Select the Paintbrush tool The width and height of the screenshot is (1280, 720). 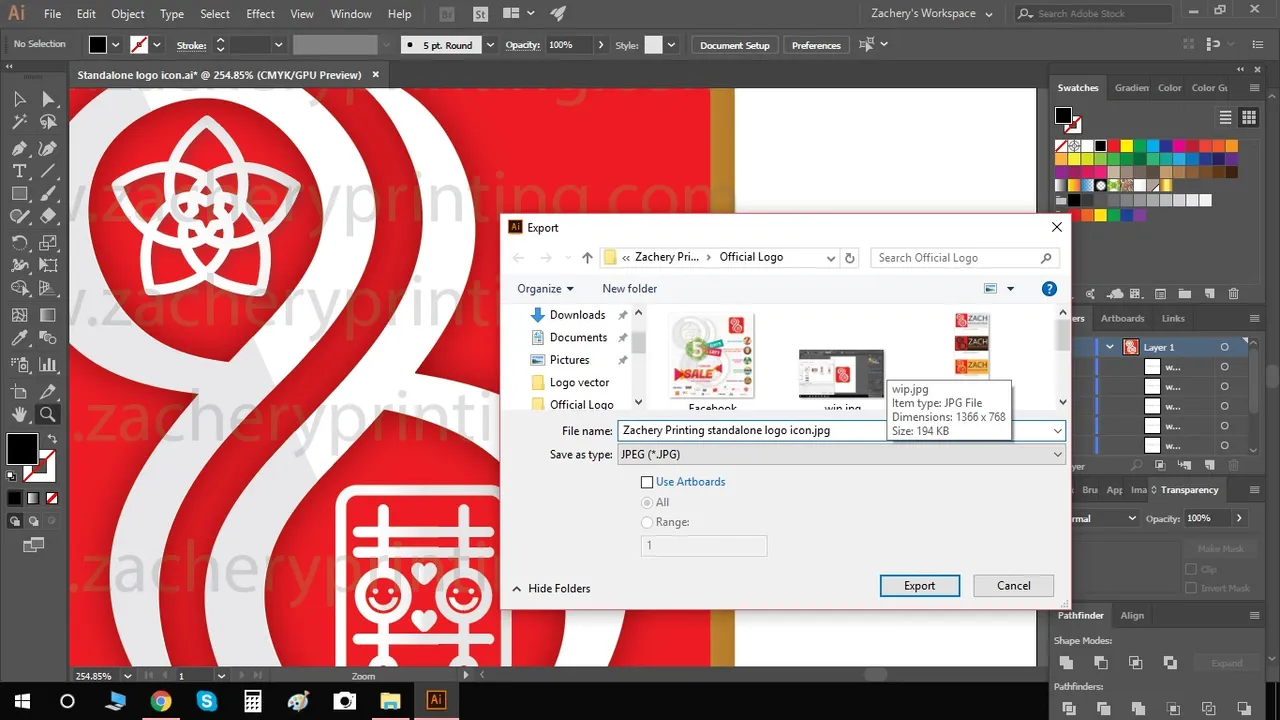(x=48, y=194)
